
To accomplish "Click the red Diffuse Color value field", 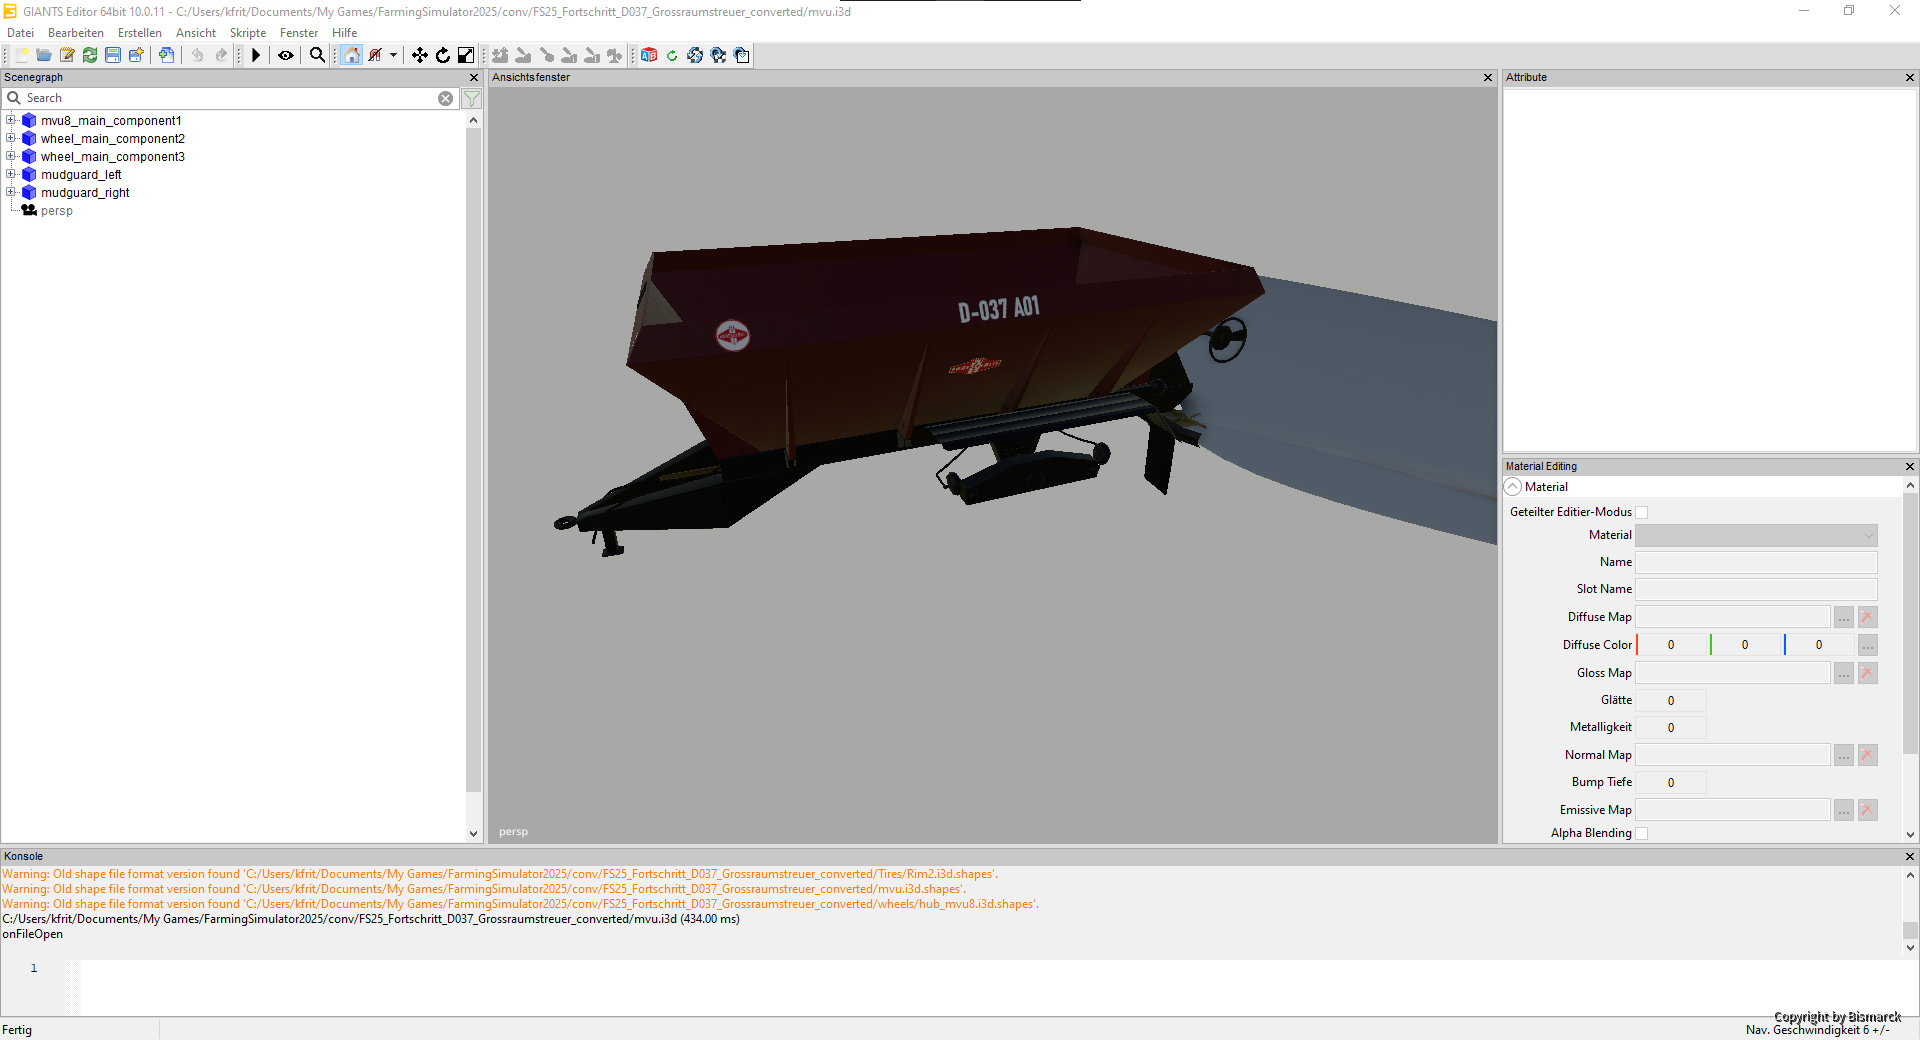I will [1671, 645].
